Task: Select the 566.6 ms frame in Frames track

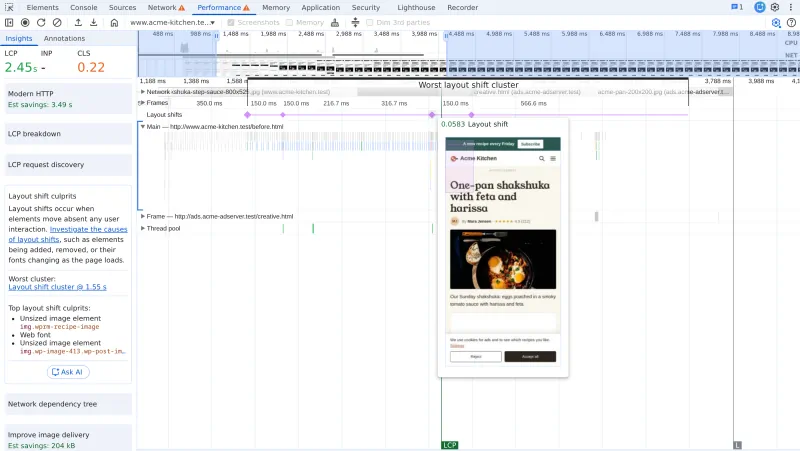Action: (533, 103)
